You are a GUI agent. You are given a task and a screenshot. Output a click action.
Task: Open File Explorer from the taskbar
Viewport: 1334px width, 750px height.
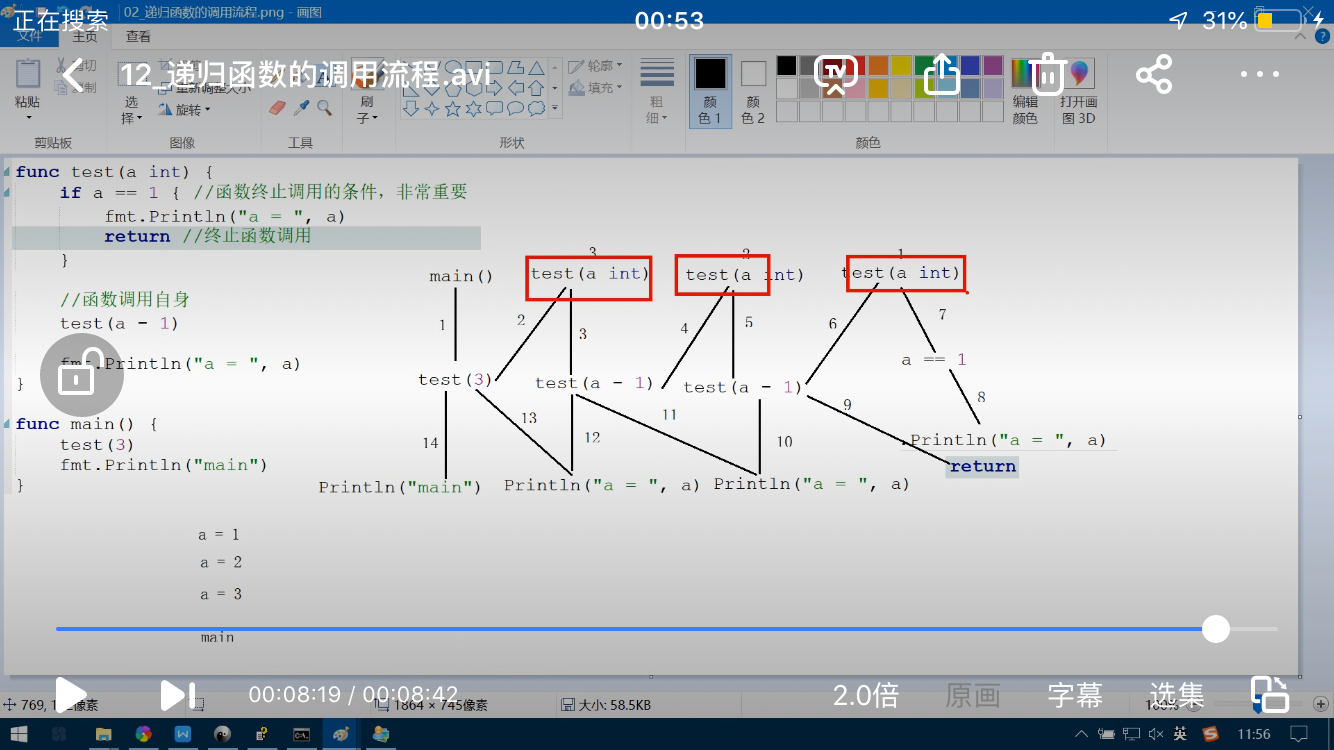click(103, 734)
